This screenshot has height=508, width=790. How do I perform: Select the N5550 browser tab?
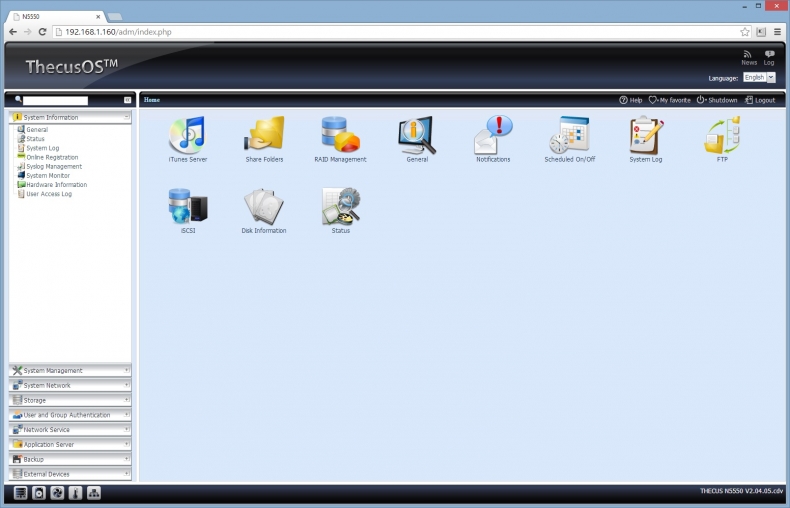[x=55, y=16]
